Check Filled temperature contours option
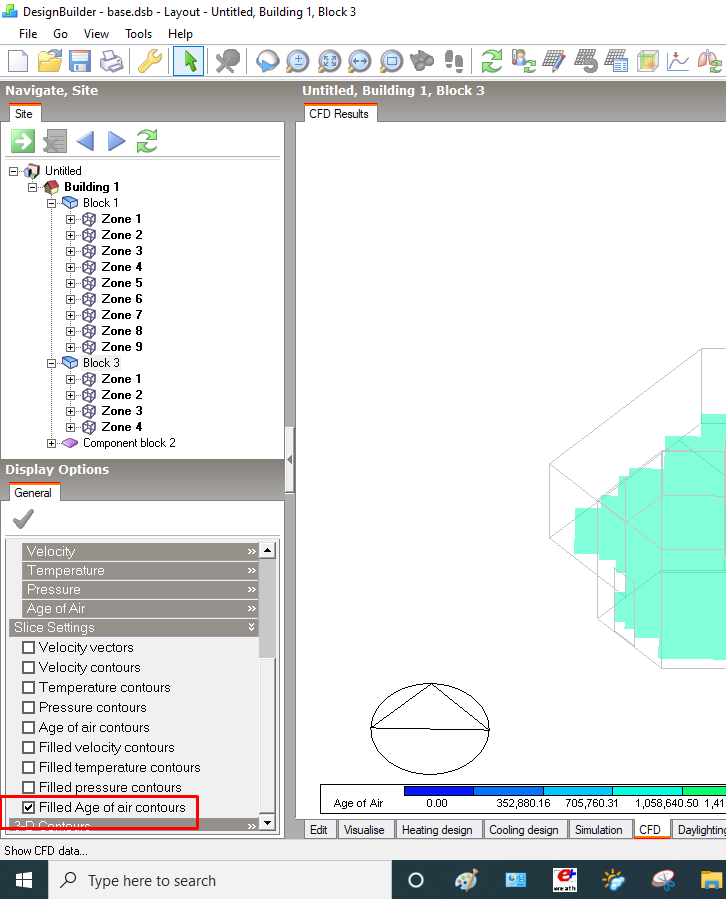This screenshot has width=726, height=899. coord(28,767)
